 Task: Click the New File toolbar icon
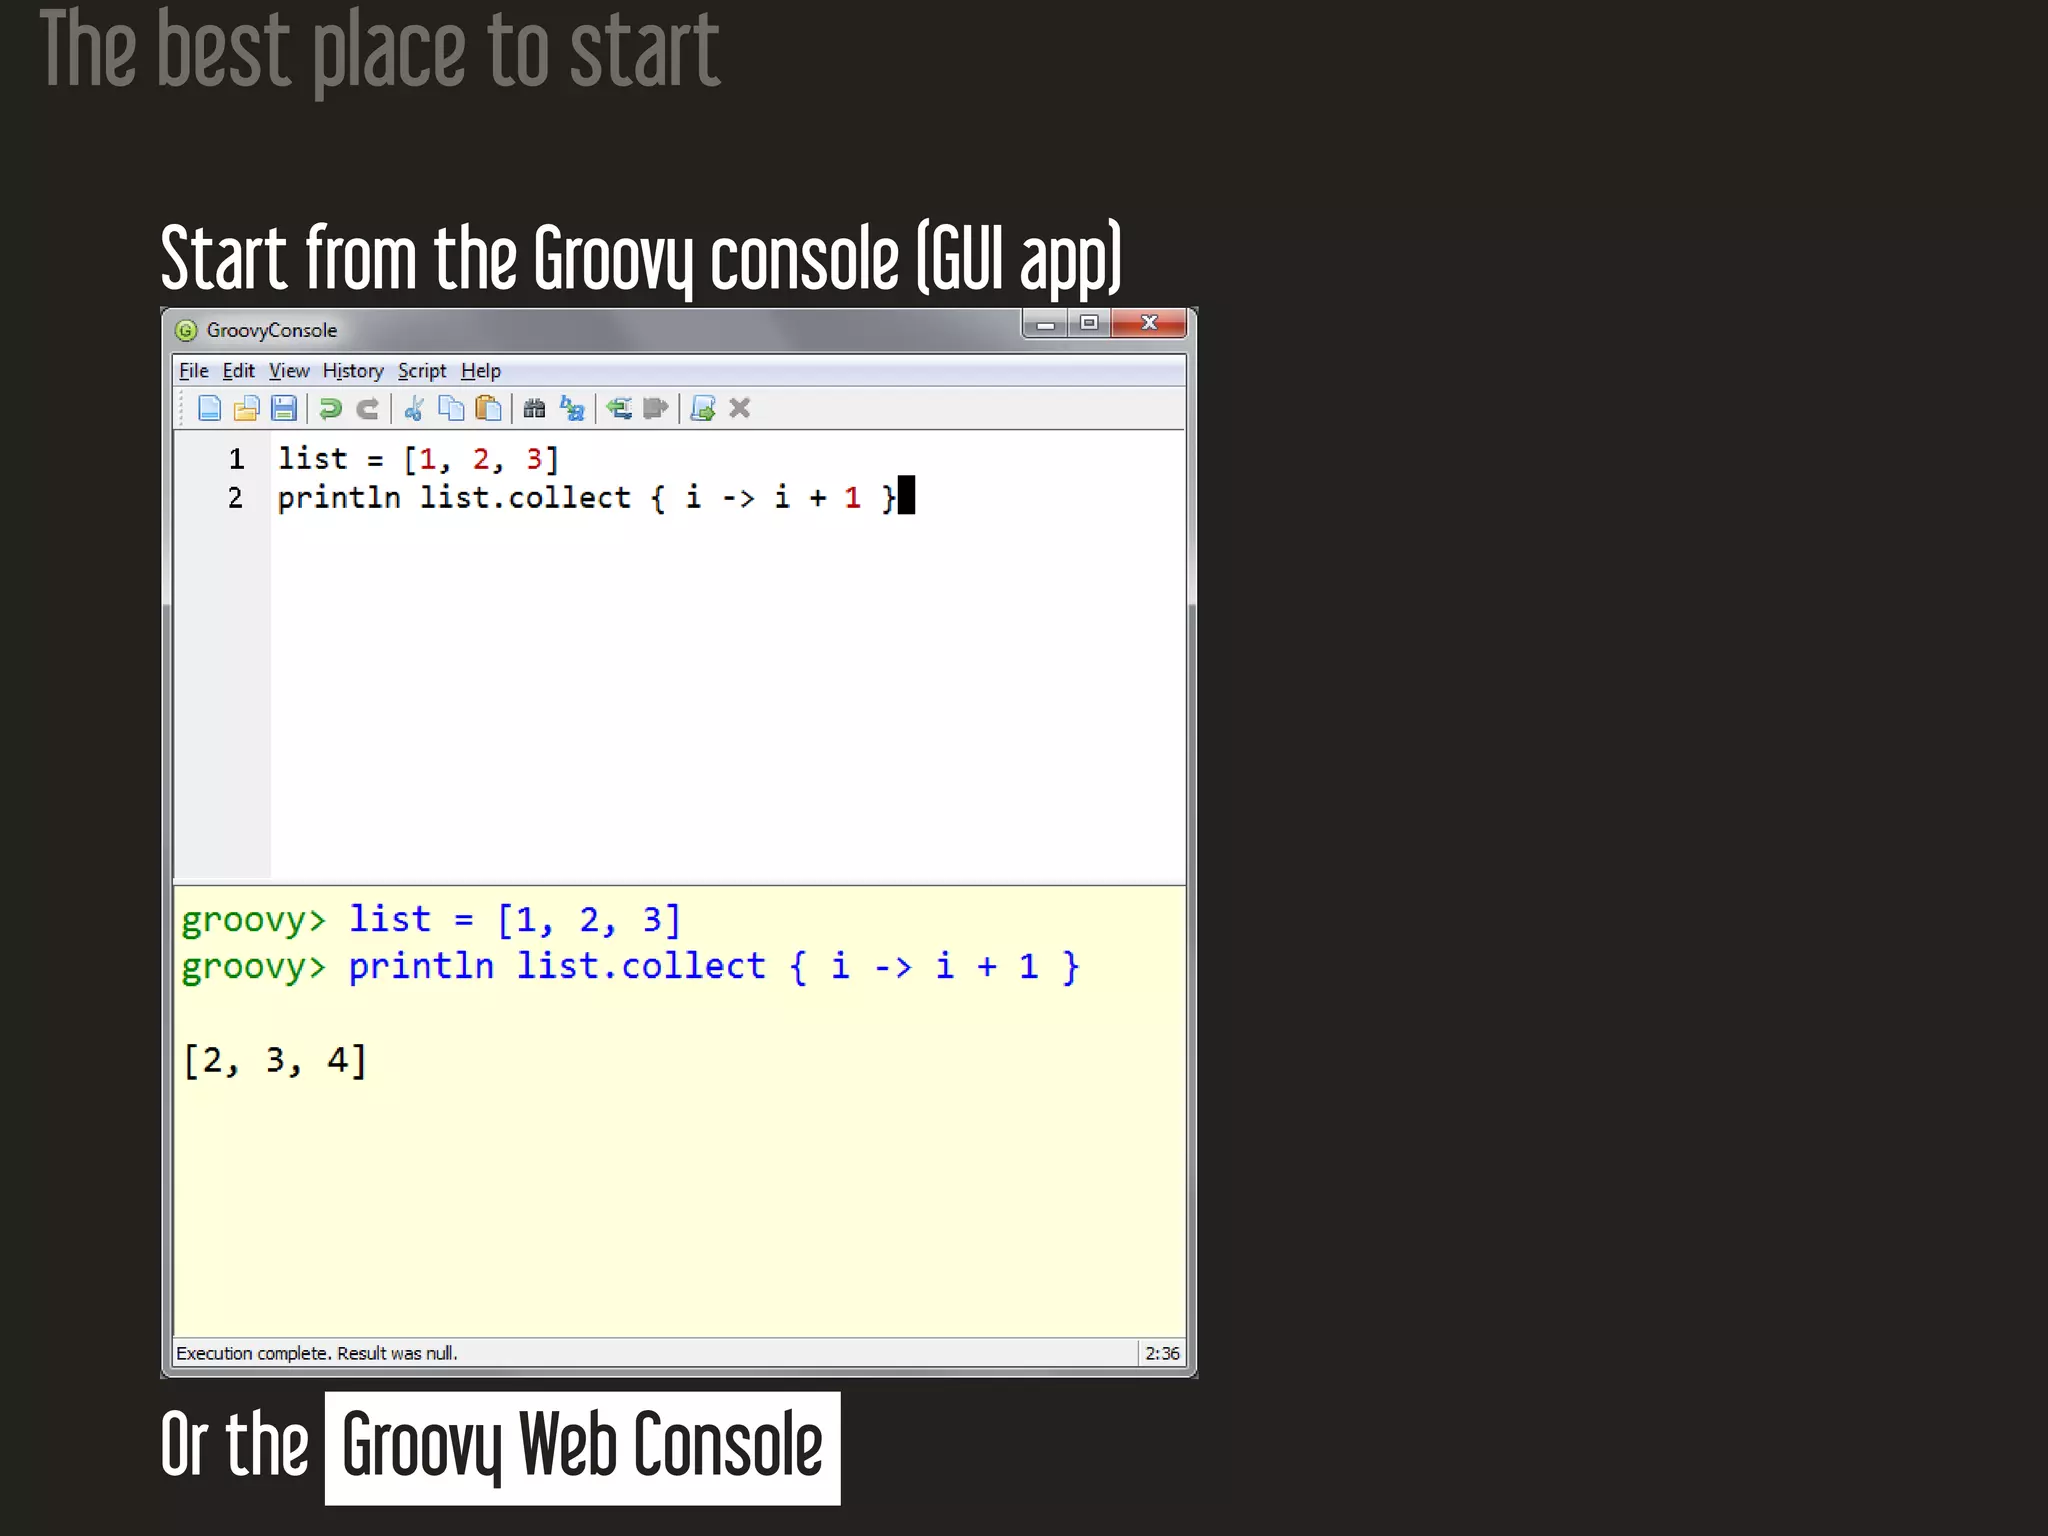coord(209,408)
